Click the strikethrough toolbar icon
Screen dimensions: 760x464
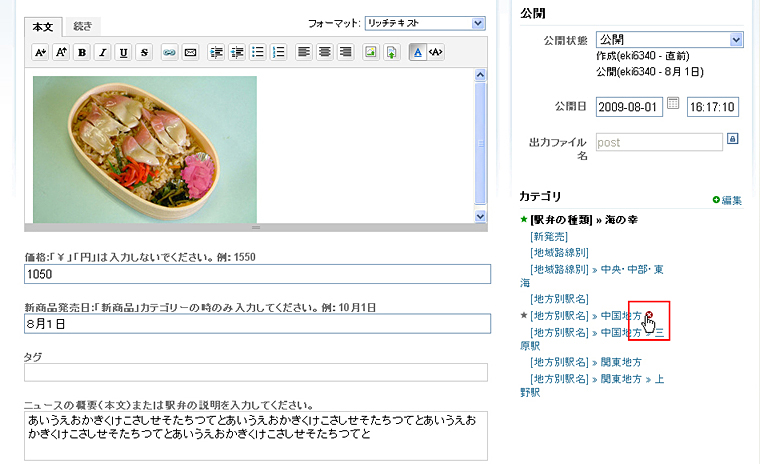tap(144, 52)
